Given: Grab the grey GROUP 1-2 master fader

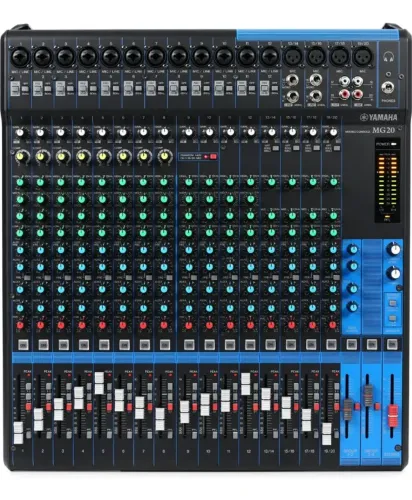Looking at the screenshot, I should click(348, 409).
